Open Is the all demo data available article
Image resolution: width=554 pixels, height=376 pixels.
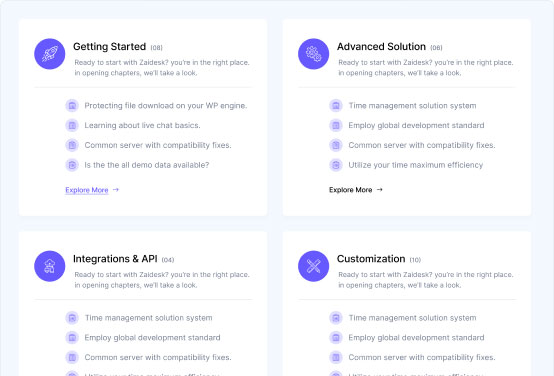pyautogui.click(x=147, y=165)
